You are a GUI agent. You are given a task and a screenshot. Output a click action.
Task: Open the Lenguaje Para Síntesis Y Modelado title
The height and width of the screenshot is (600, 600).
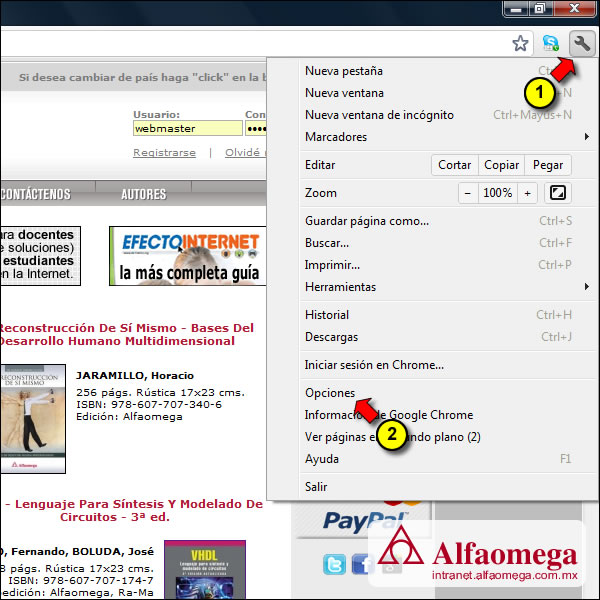[x=134, y=510]
